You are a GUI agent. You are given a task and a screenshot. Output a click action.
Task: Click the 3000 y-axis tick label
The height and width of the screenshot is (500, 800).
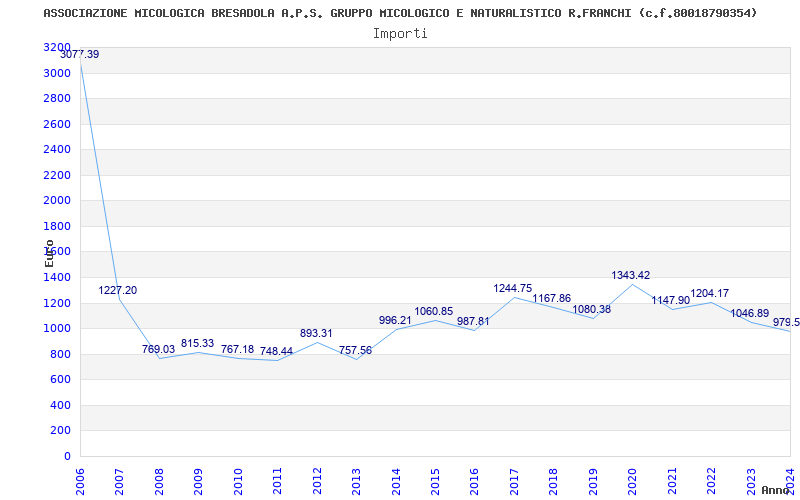(57, 73)
